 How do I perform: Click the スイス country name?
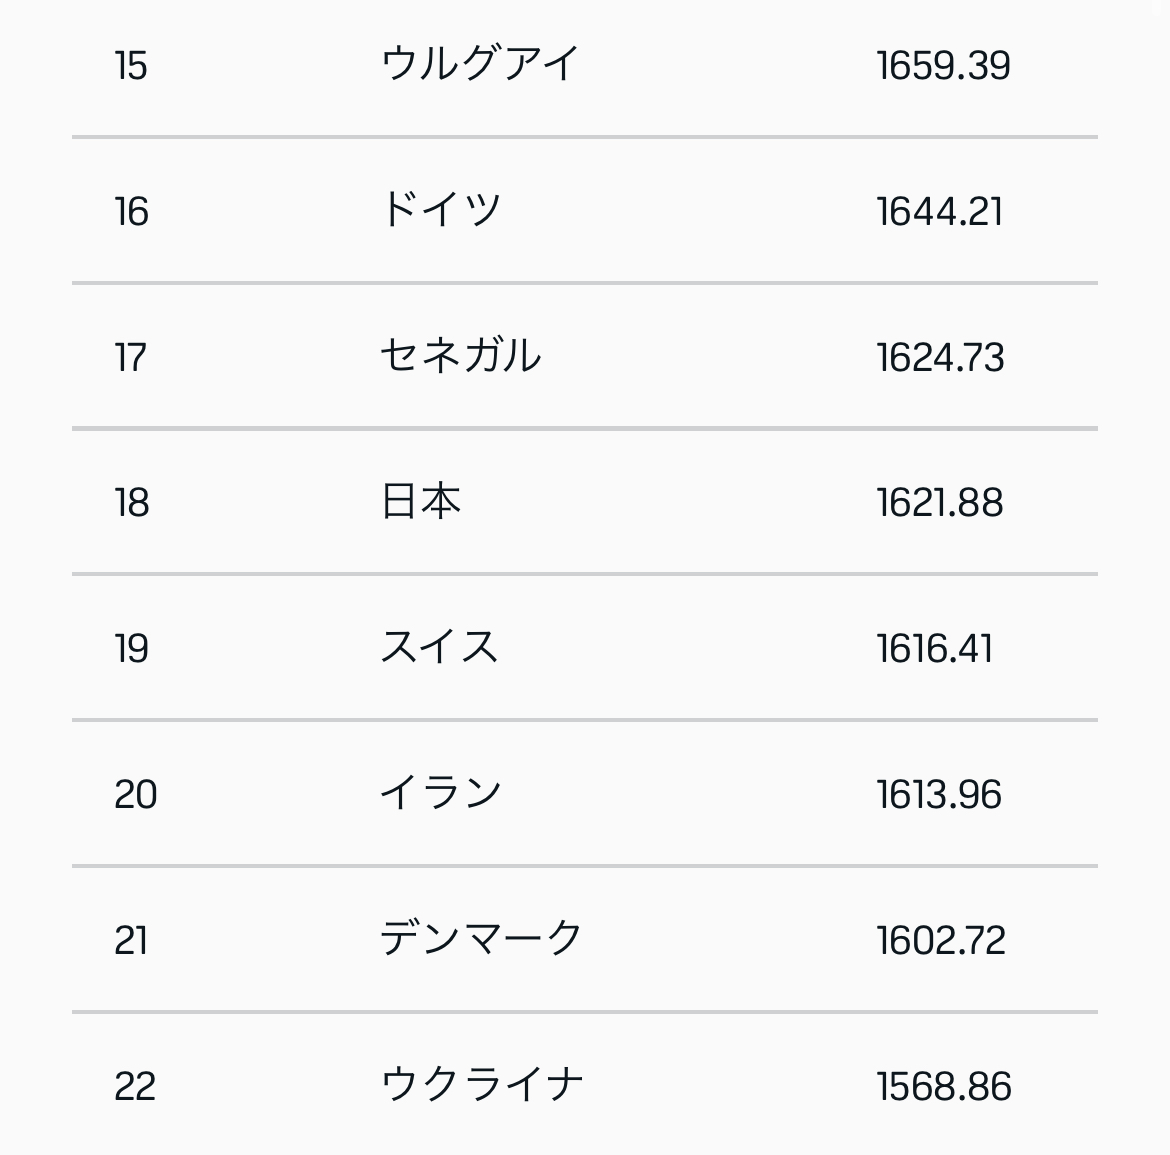tap(439, 646)
